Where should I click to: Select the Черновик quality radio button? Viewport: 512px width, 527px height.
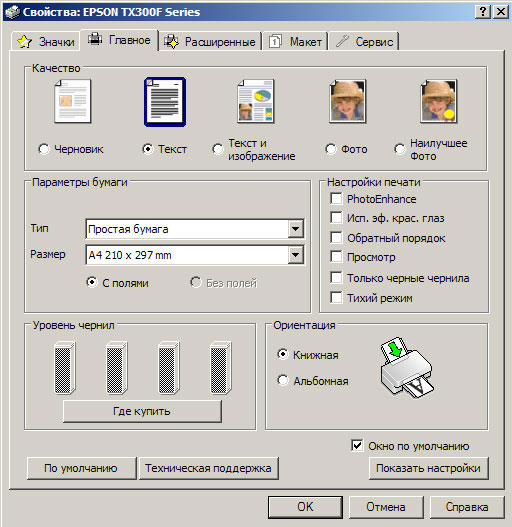tap(44, 149)
